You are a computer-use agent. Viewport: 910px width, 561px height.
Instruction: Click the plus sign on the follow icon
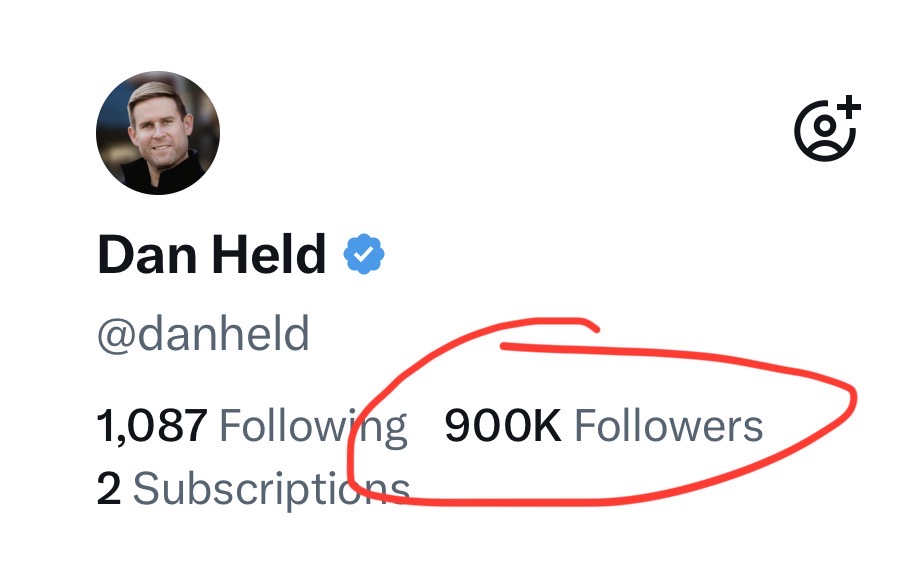click(848, 107)
